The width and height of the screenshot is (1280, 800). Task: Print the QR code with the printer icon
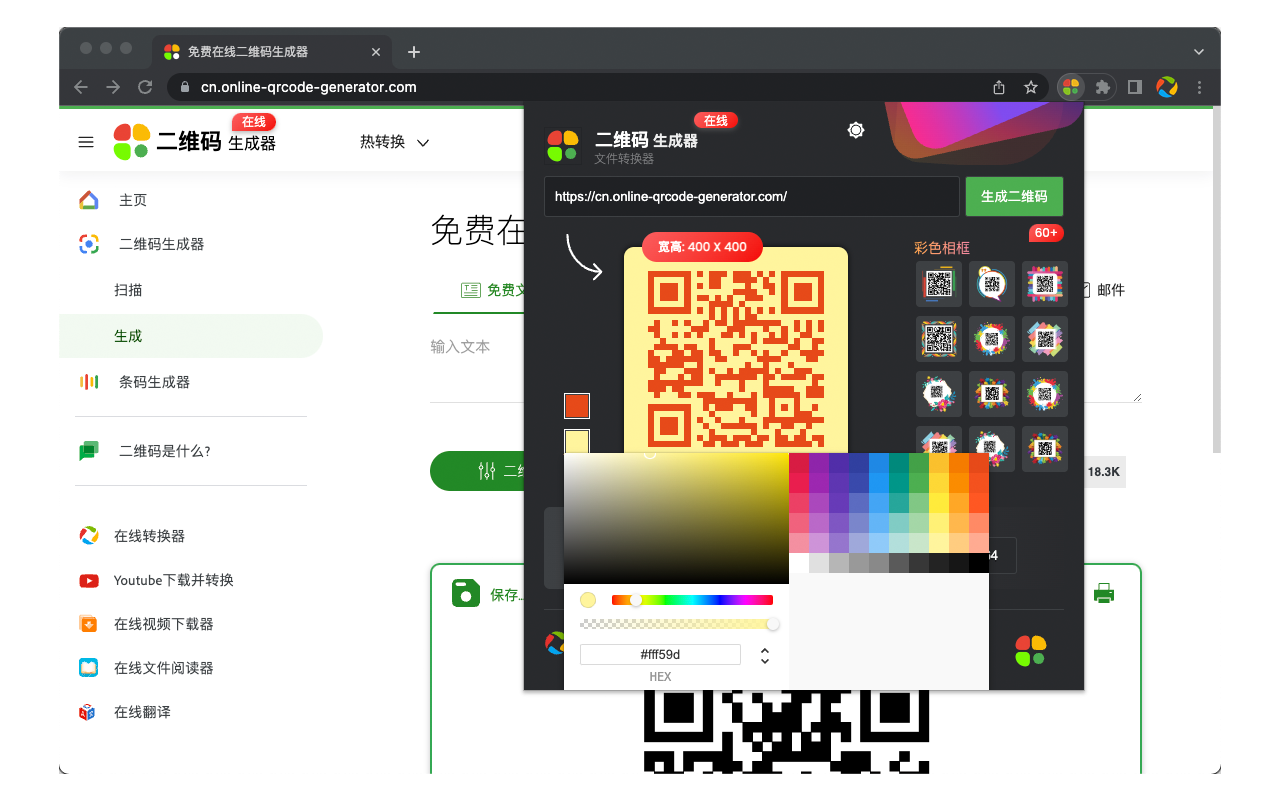click(x=1104, y=592)
